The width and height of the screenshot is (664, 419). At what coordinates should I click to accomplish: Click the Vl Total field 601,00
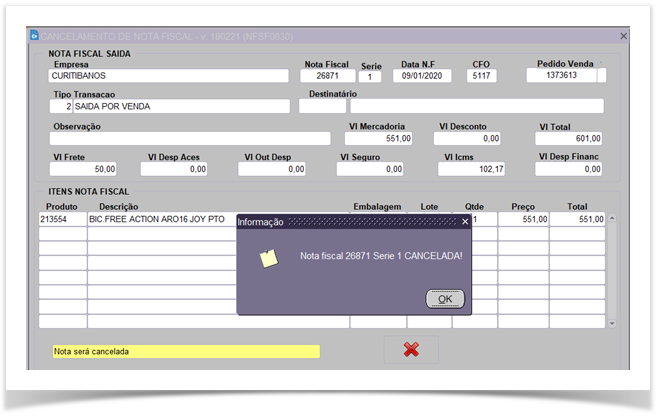click(568, 139)
